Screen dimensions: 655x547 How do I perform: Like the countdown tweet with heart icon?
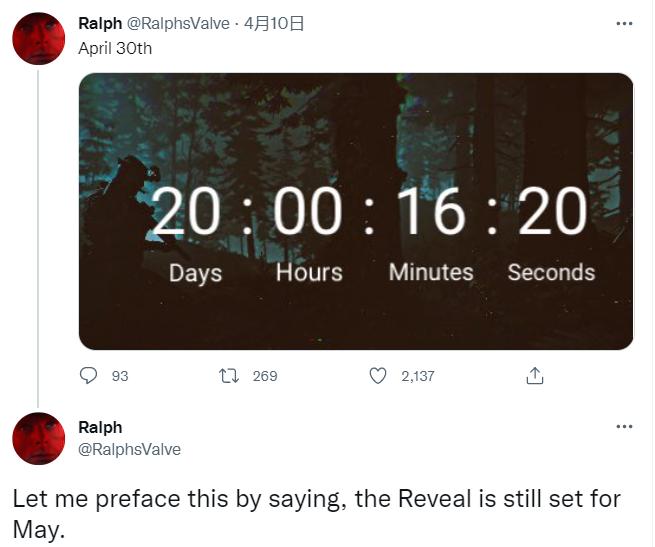point(378,376)
